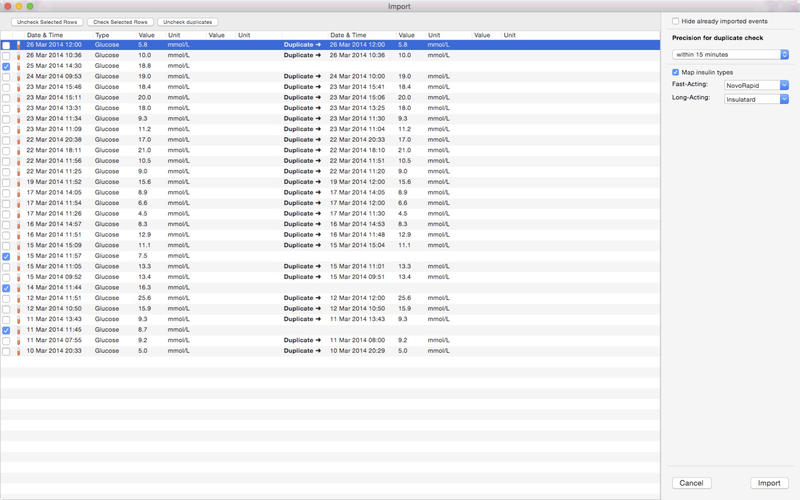The width and height of the screenshot is (800, 500).
Task: Click glucose icon in 15 Mar 2014 15:09 row
Action: click(x=18, y=245)
